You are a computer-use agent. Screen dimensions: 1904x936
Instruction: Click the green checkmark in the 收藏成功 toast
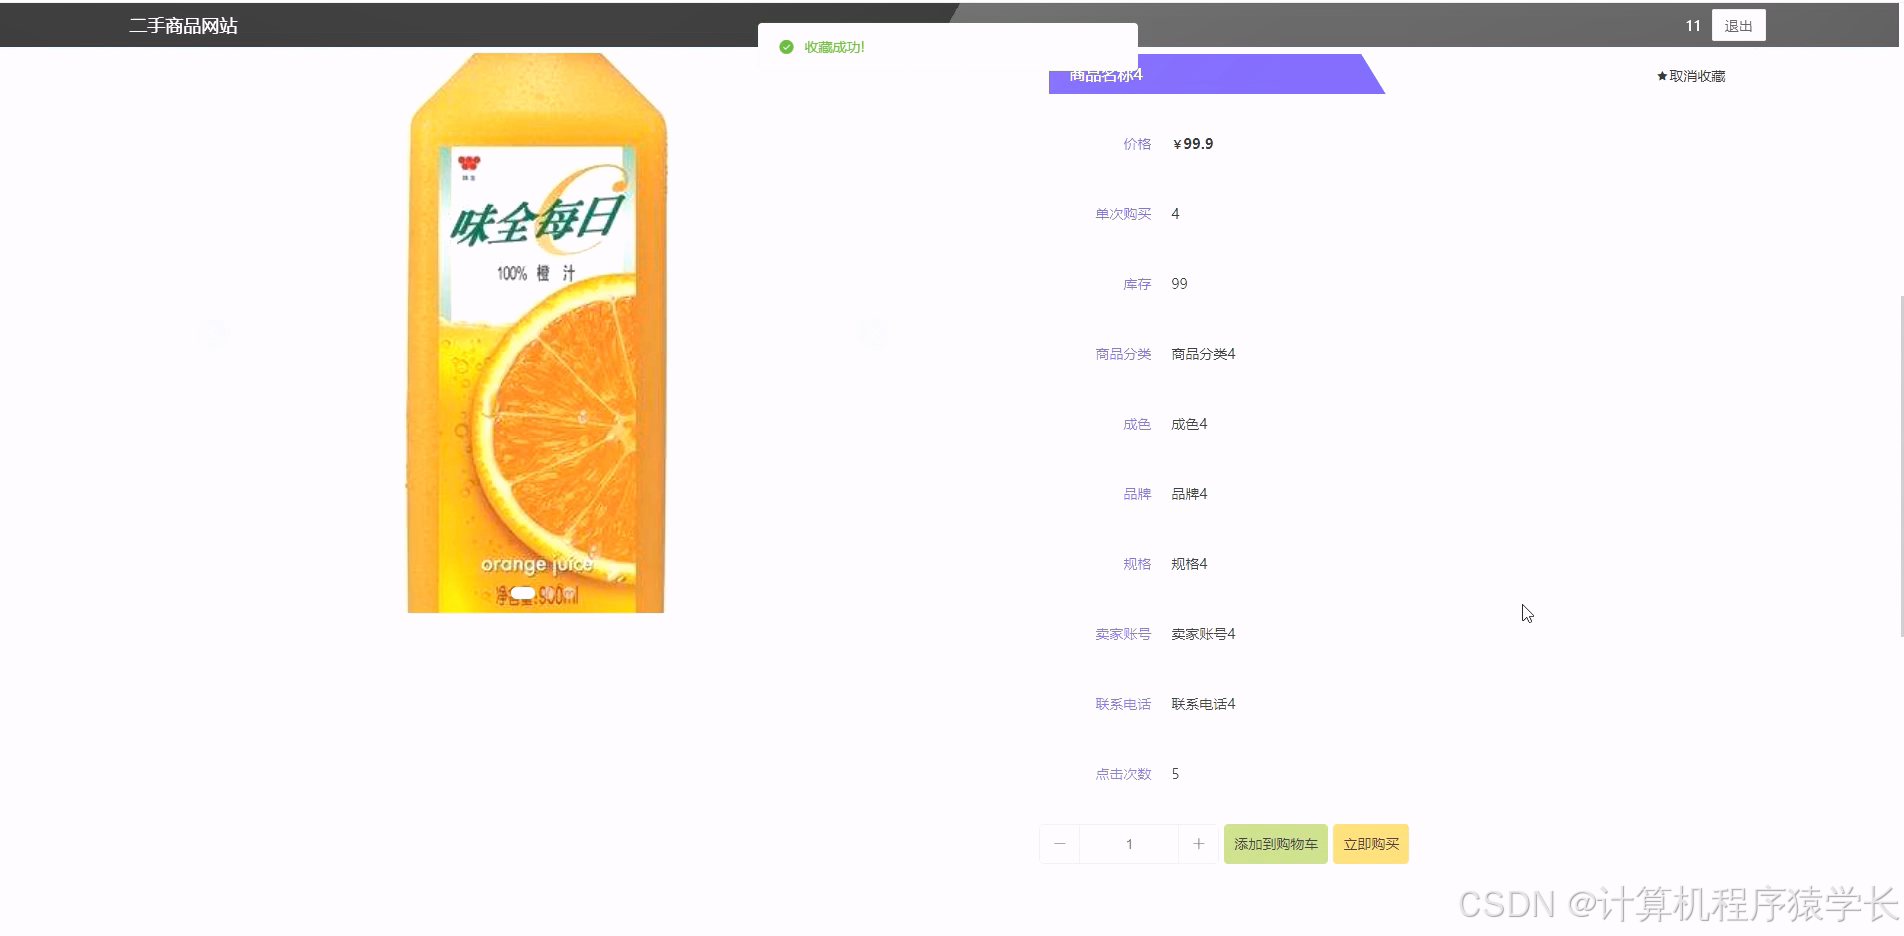click(786, 47)
